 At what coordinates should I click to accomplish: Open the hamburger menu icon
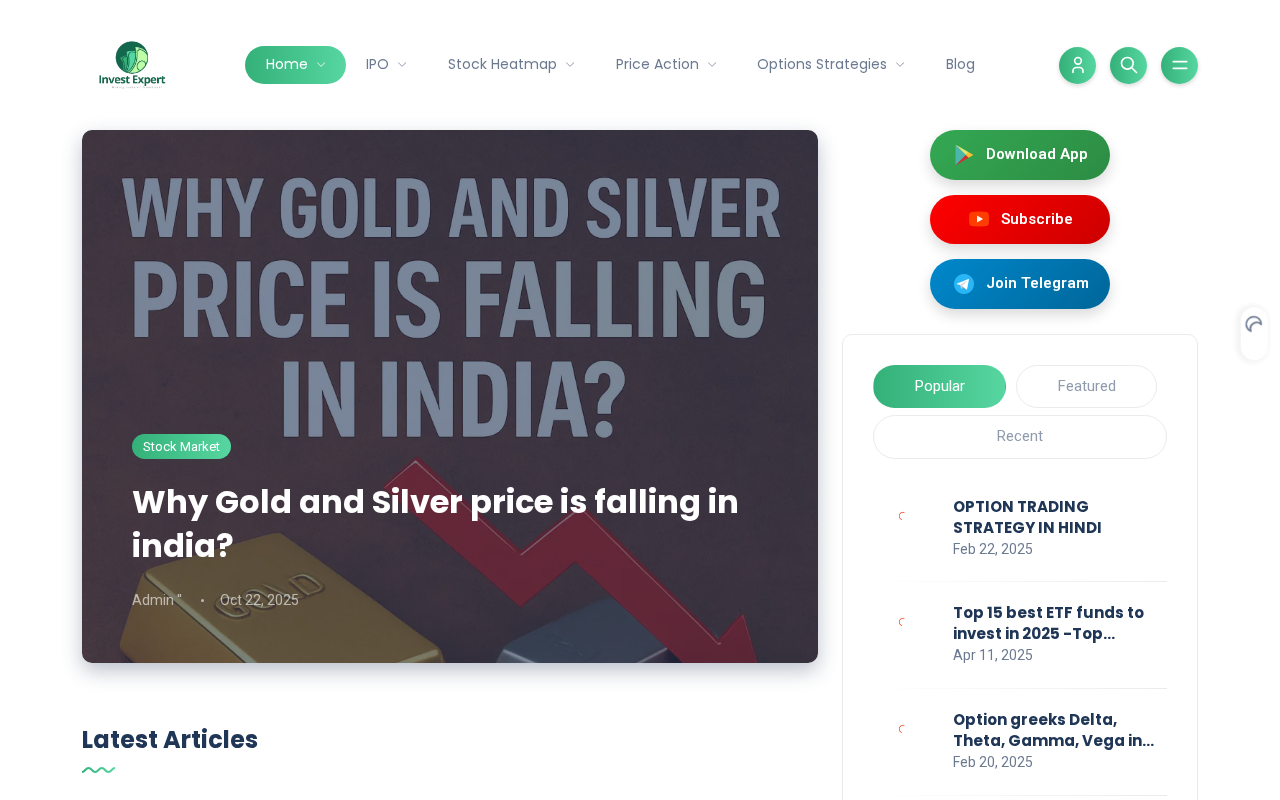pyautogui.click(x=1179, y=65)
